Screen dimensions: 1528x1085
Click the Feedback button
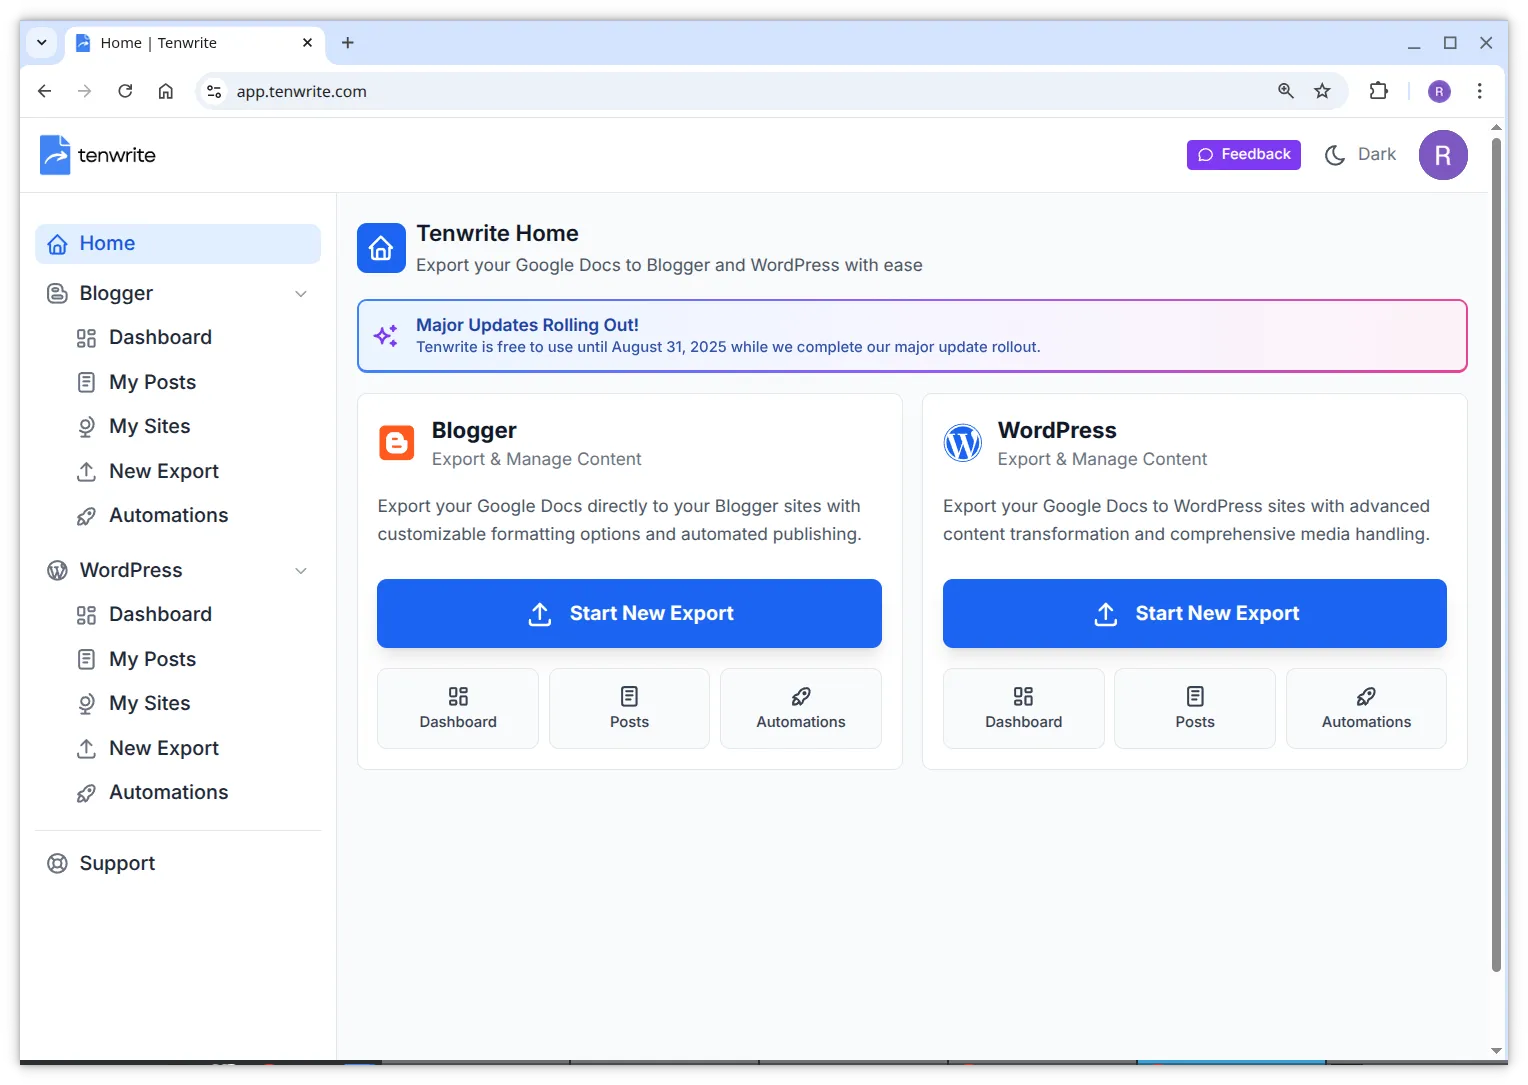1243,154
